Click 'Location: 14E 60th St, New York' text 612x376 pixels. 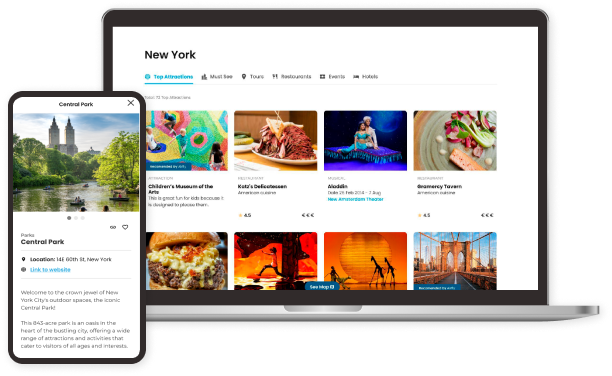point(71,259)
